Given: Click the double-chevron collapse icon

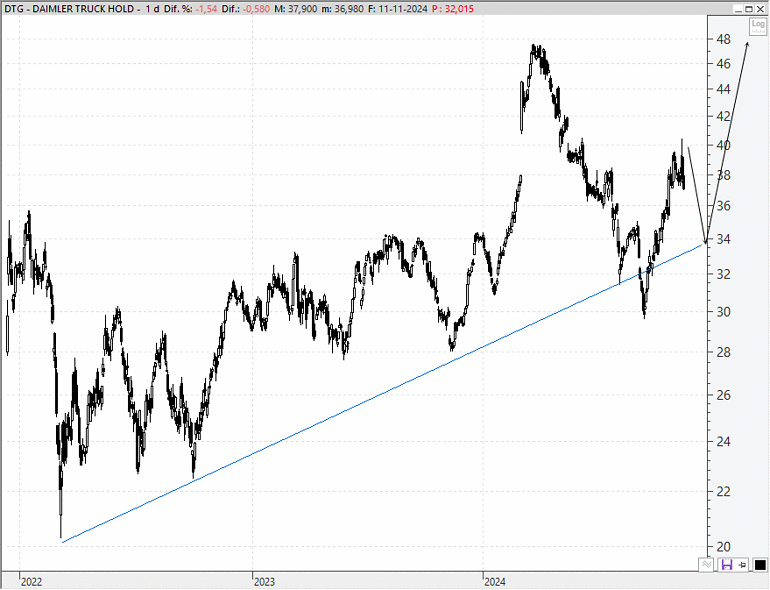Looking at the screenshot, I should [706, 564].
